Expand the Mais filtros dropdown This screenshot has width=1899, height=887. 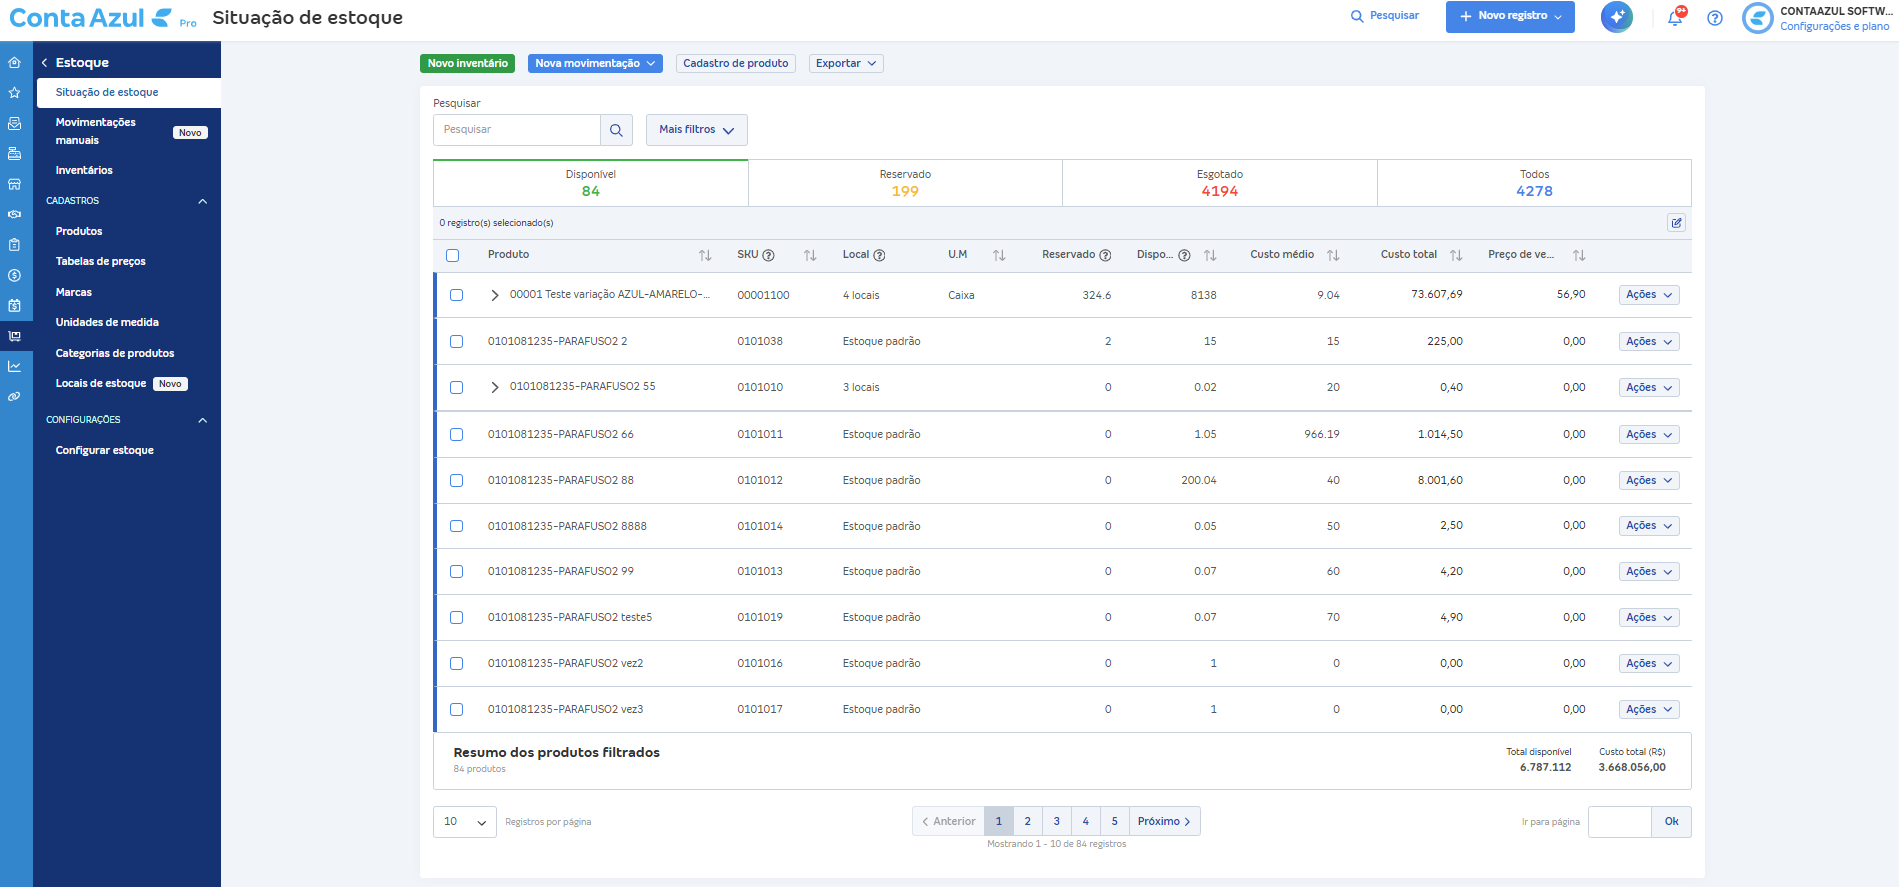click(x=696, y=130)
